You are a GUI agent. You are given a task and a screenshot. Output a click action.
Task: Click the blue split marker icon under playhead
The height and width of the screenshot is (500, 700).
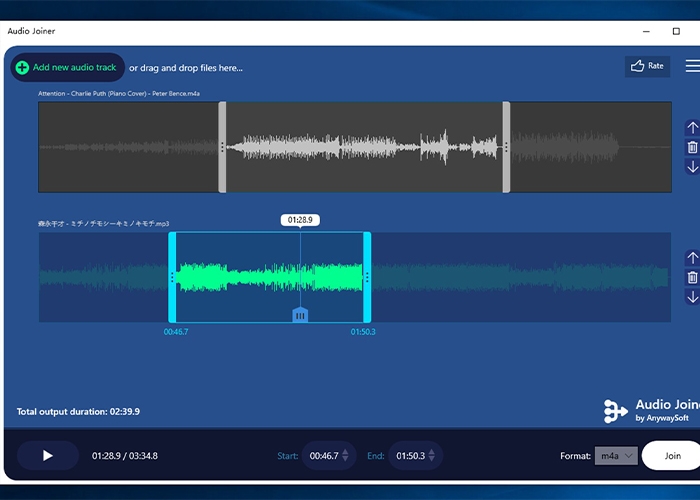(x=300, y=315)
